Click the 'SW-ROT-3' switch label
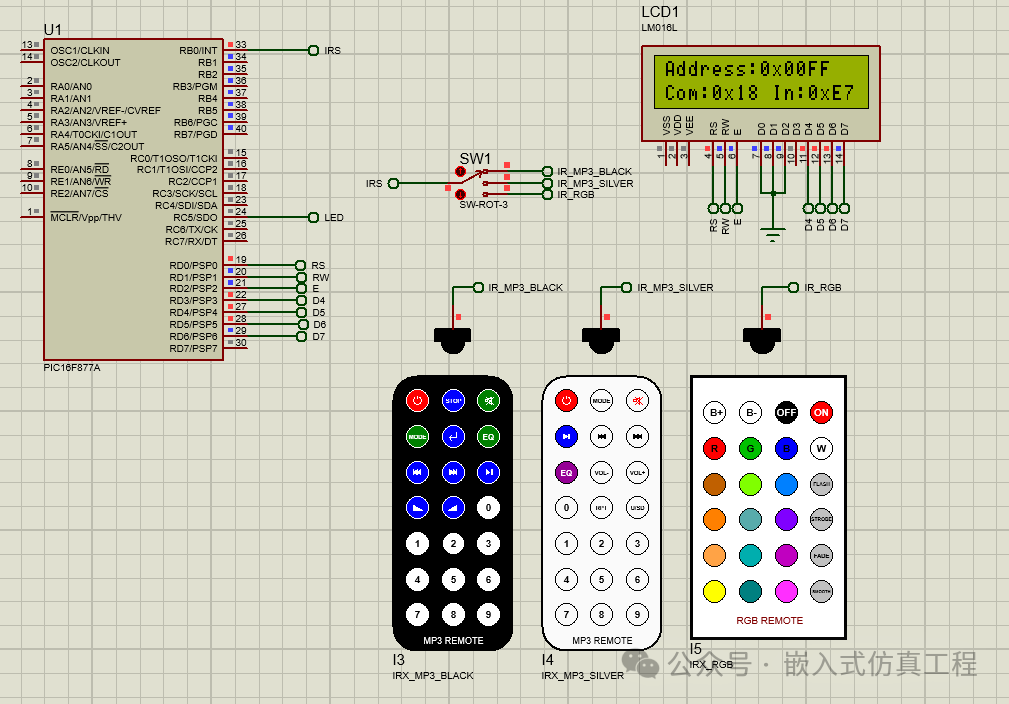The width and height of the screenshot is (1009, 704). [x=483, y=205]
